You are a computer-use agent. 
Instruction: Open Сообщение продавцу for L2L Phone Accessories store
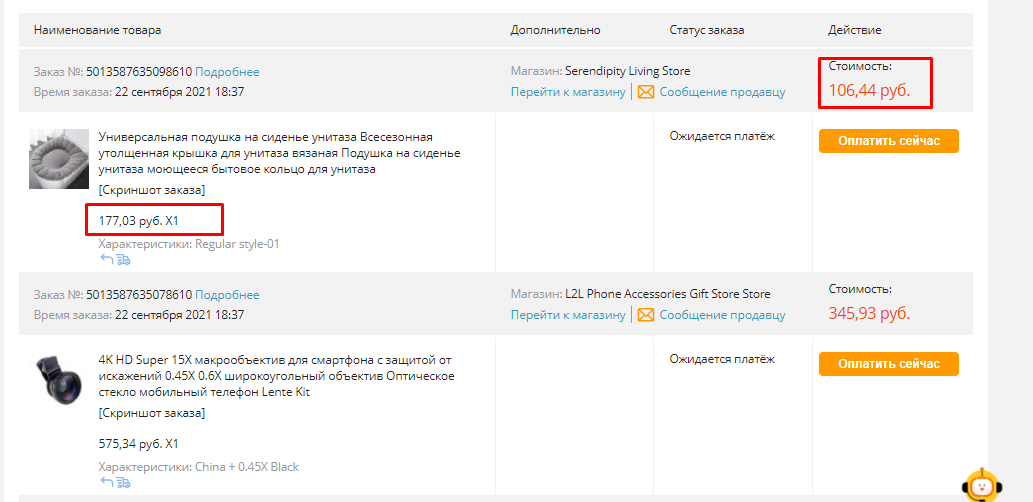(x=722, y=315)
